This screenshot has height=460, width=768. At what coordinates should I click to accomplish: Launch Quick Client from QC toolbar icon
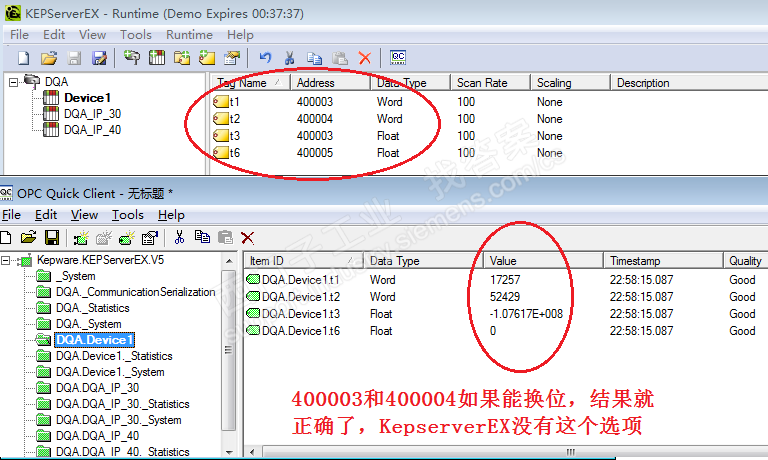coord(398,57)
